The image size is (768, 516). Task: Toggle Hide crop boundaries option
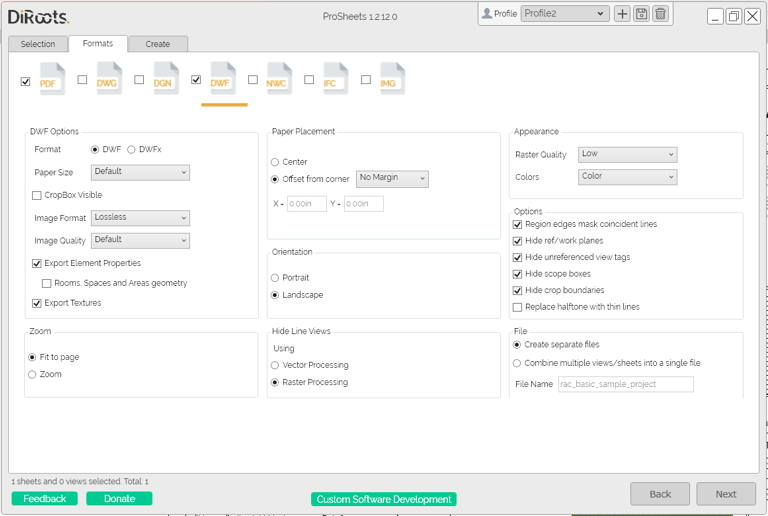click(517, 291)
